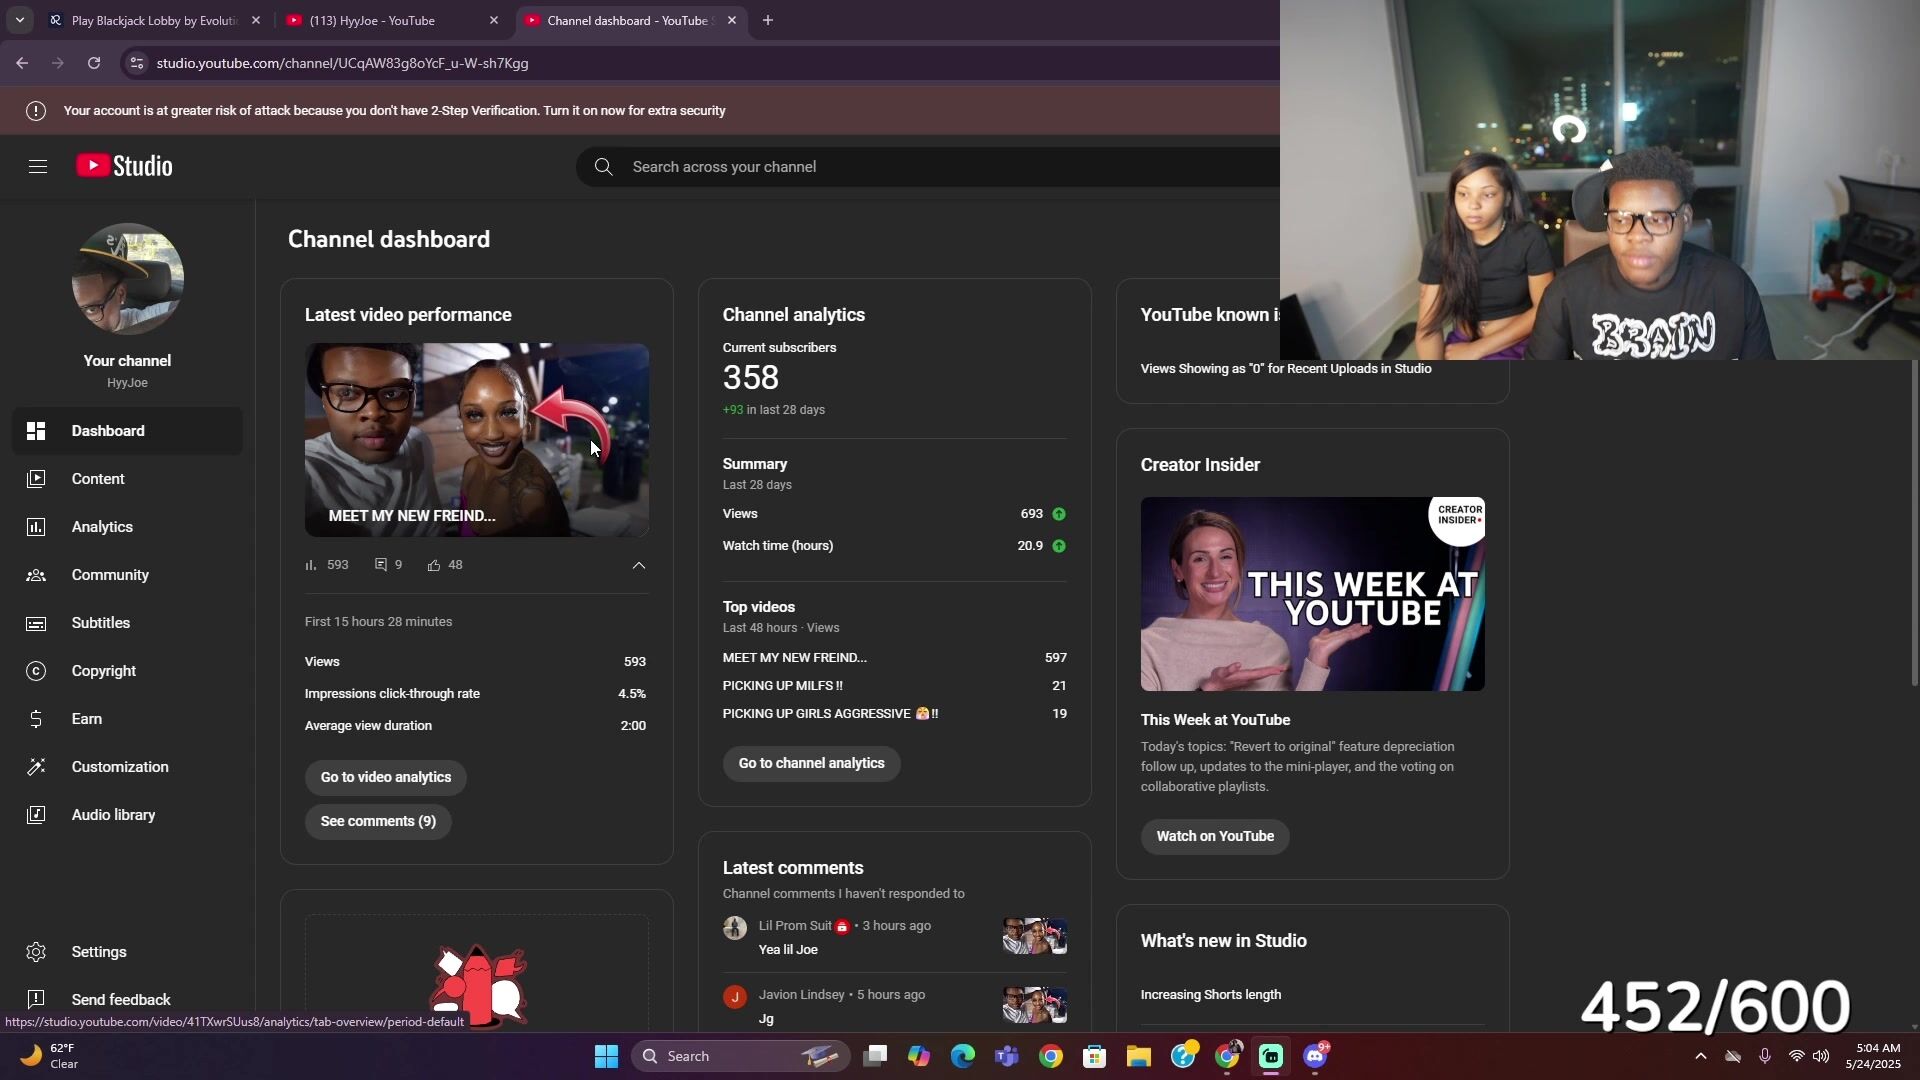Open PICKING UP MILFS !! top video
The width and height of the screenshot is (1920, 1080).
pos(783,686)
